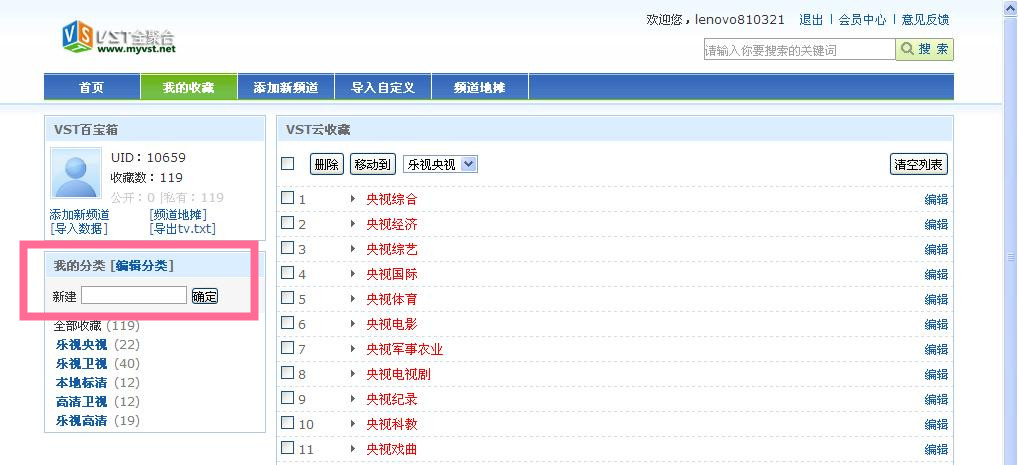Click the 删除 button

327,164
